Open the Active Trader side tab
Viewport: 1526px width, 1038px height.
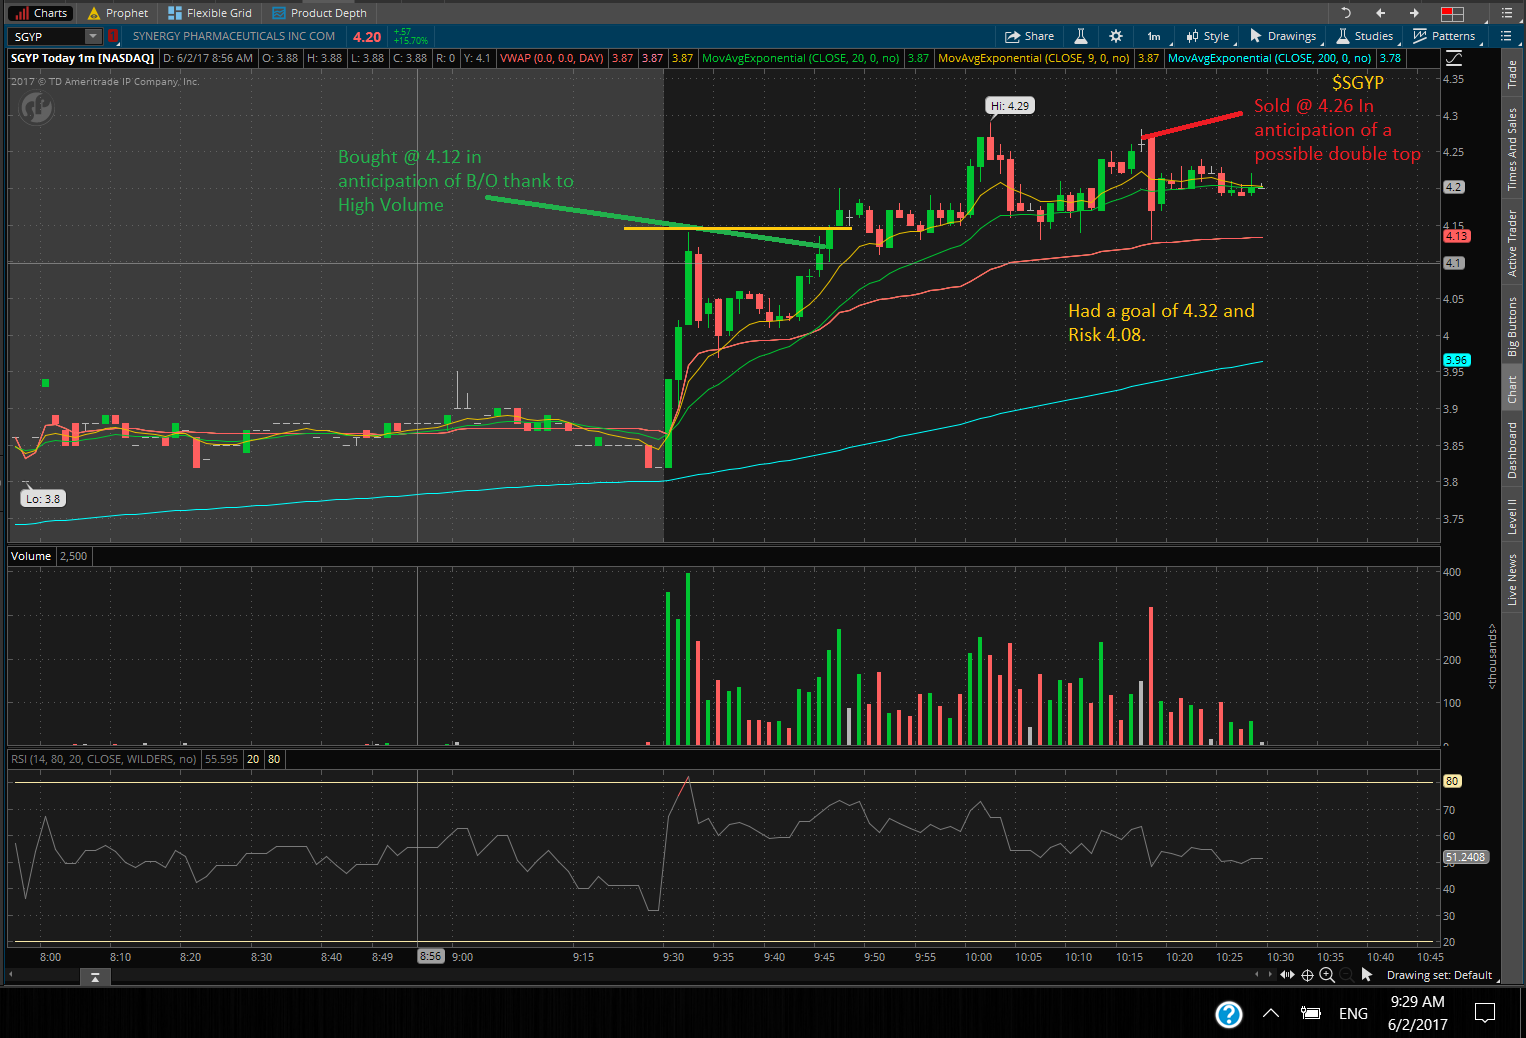[1512, 243]
